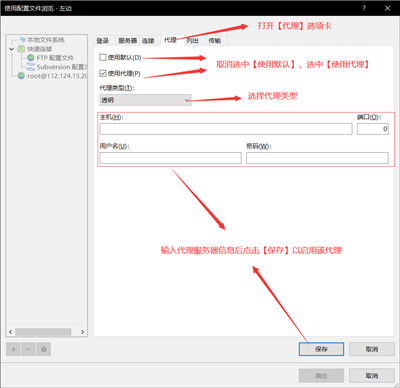Switch to the 传输 tab

[215, 41]
